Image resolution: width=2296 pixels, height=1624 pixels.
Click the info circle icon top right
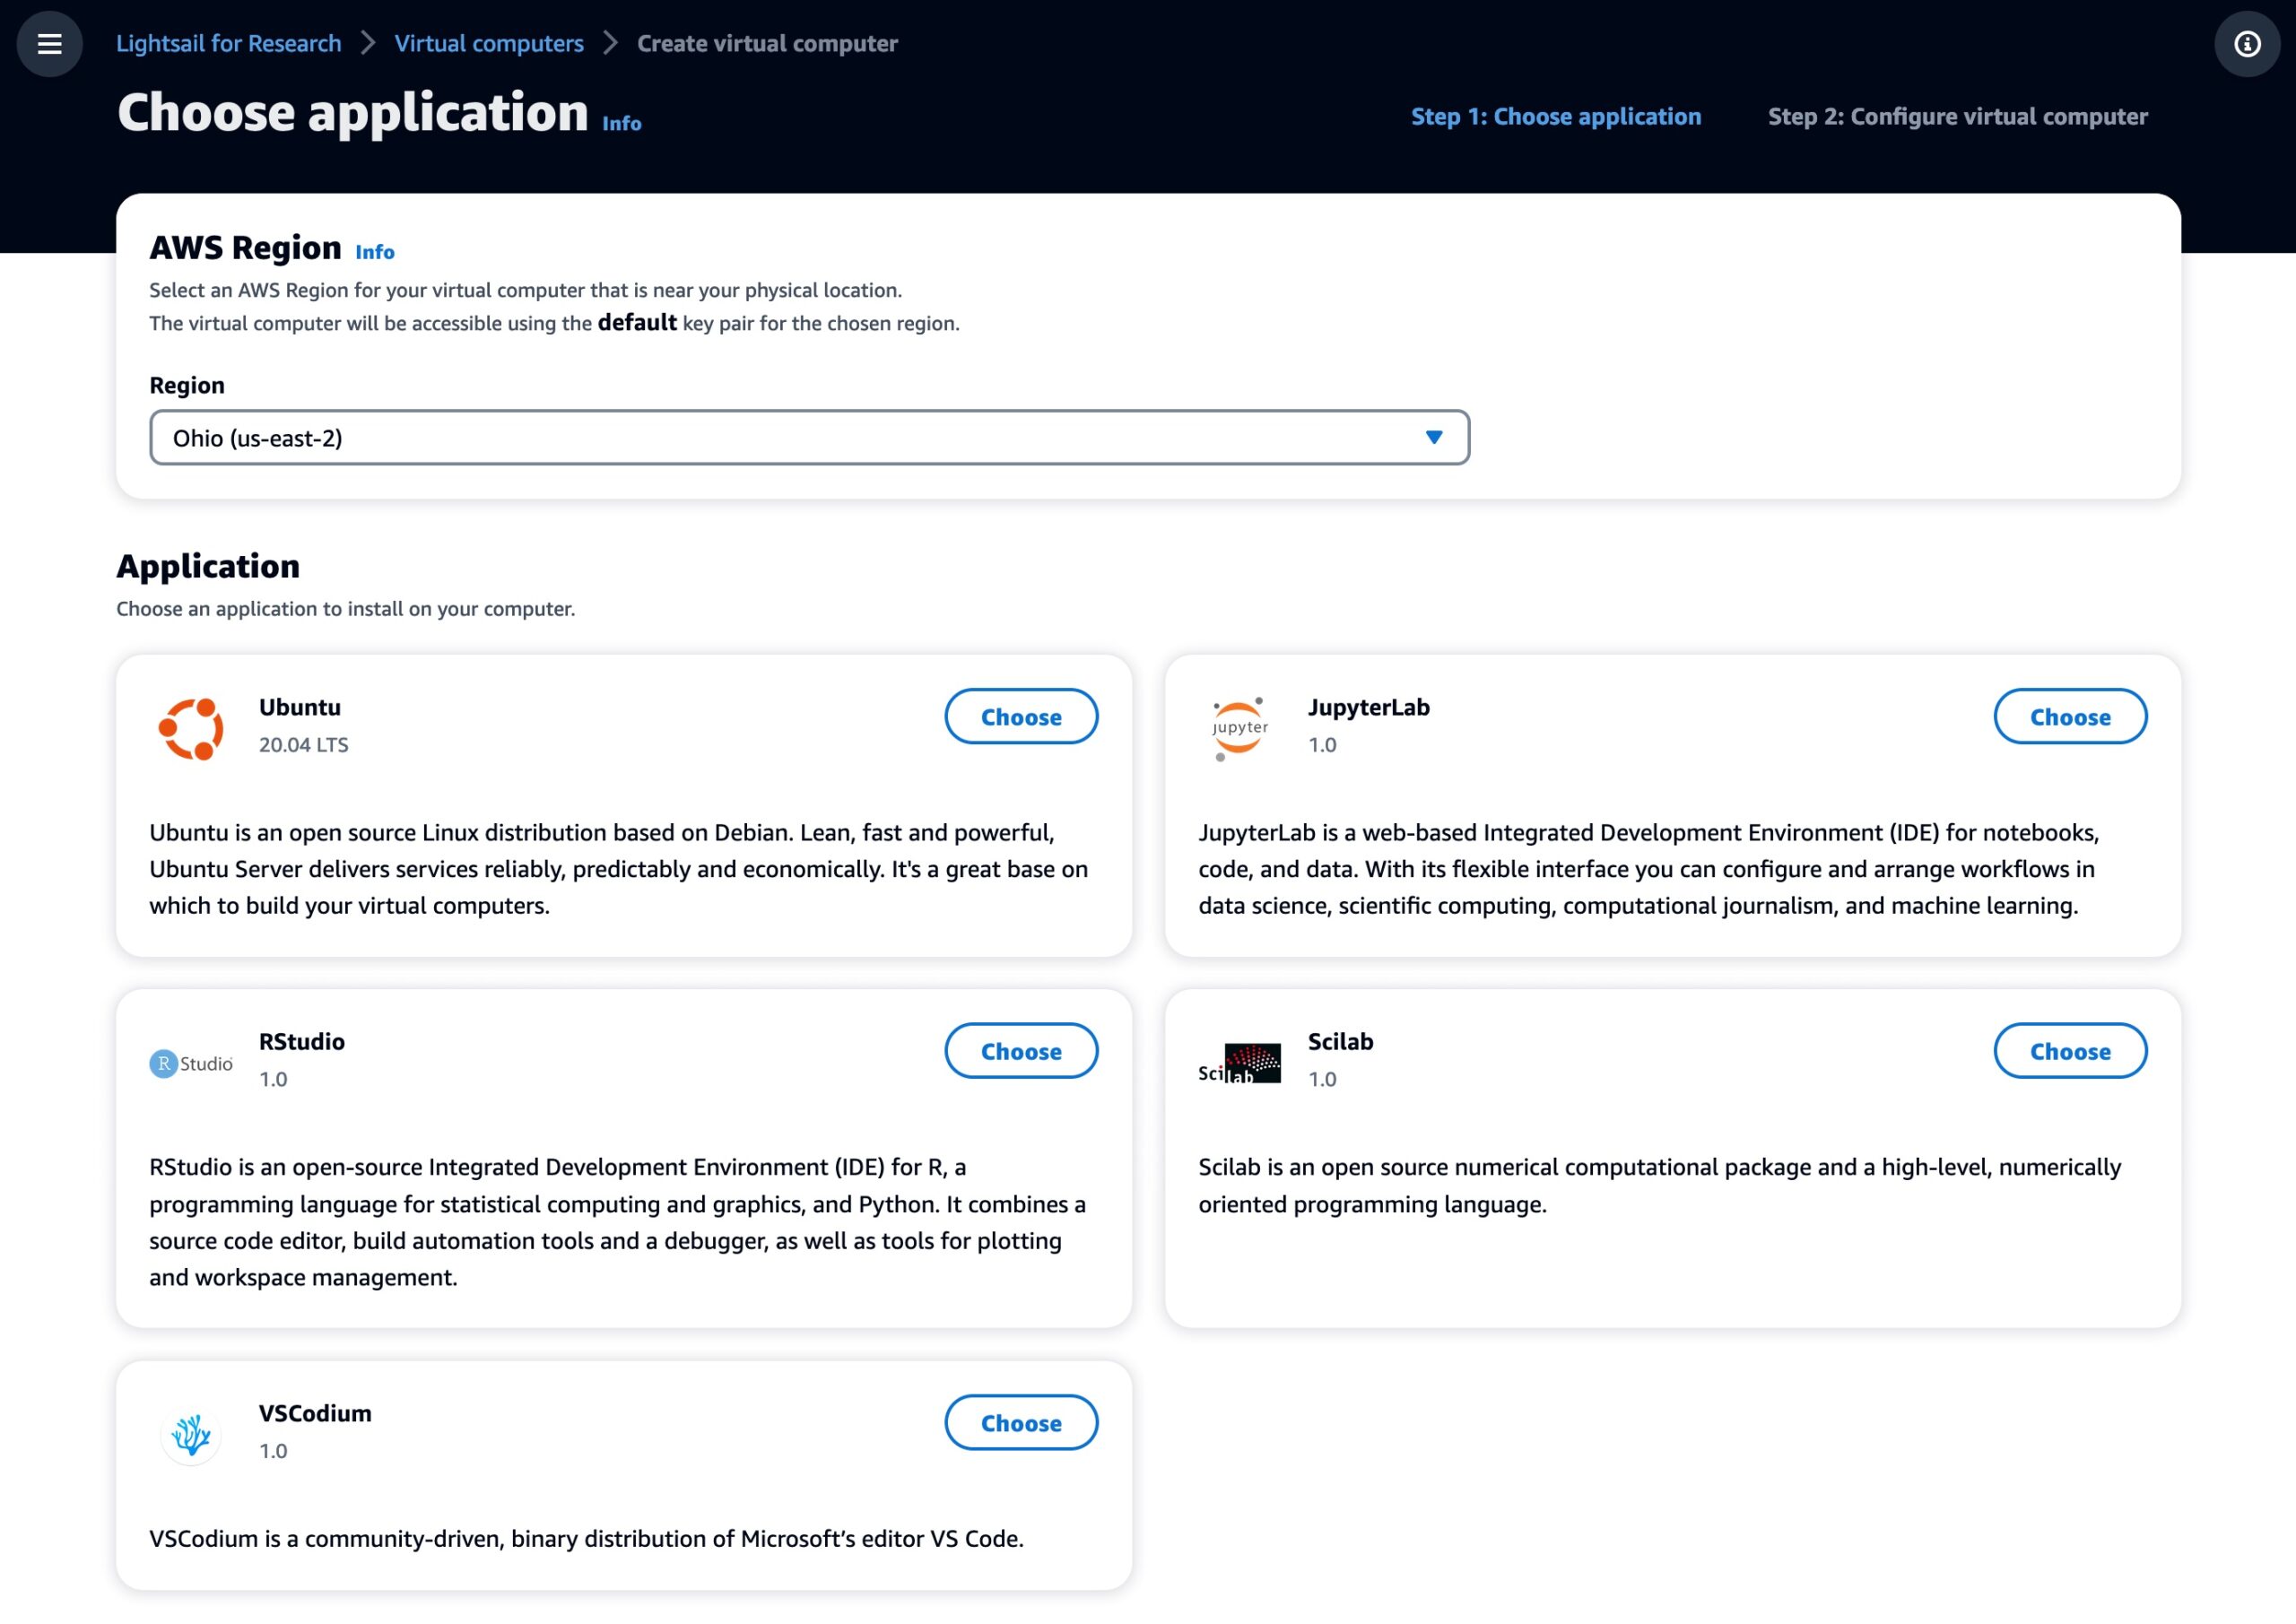(x=2247, y=44)
